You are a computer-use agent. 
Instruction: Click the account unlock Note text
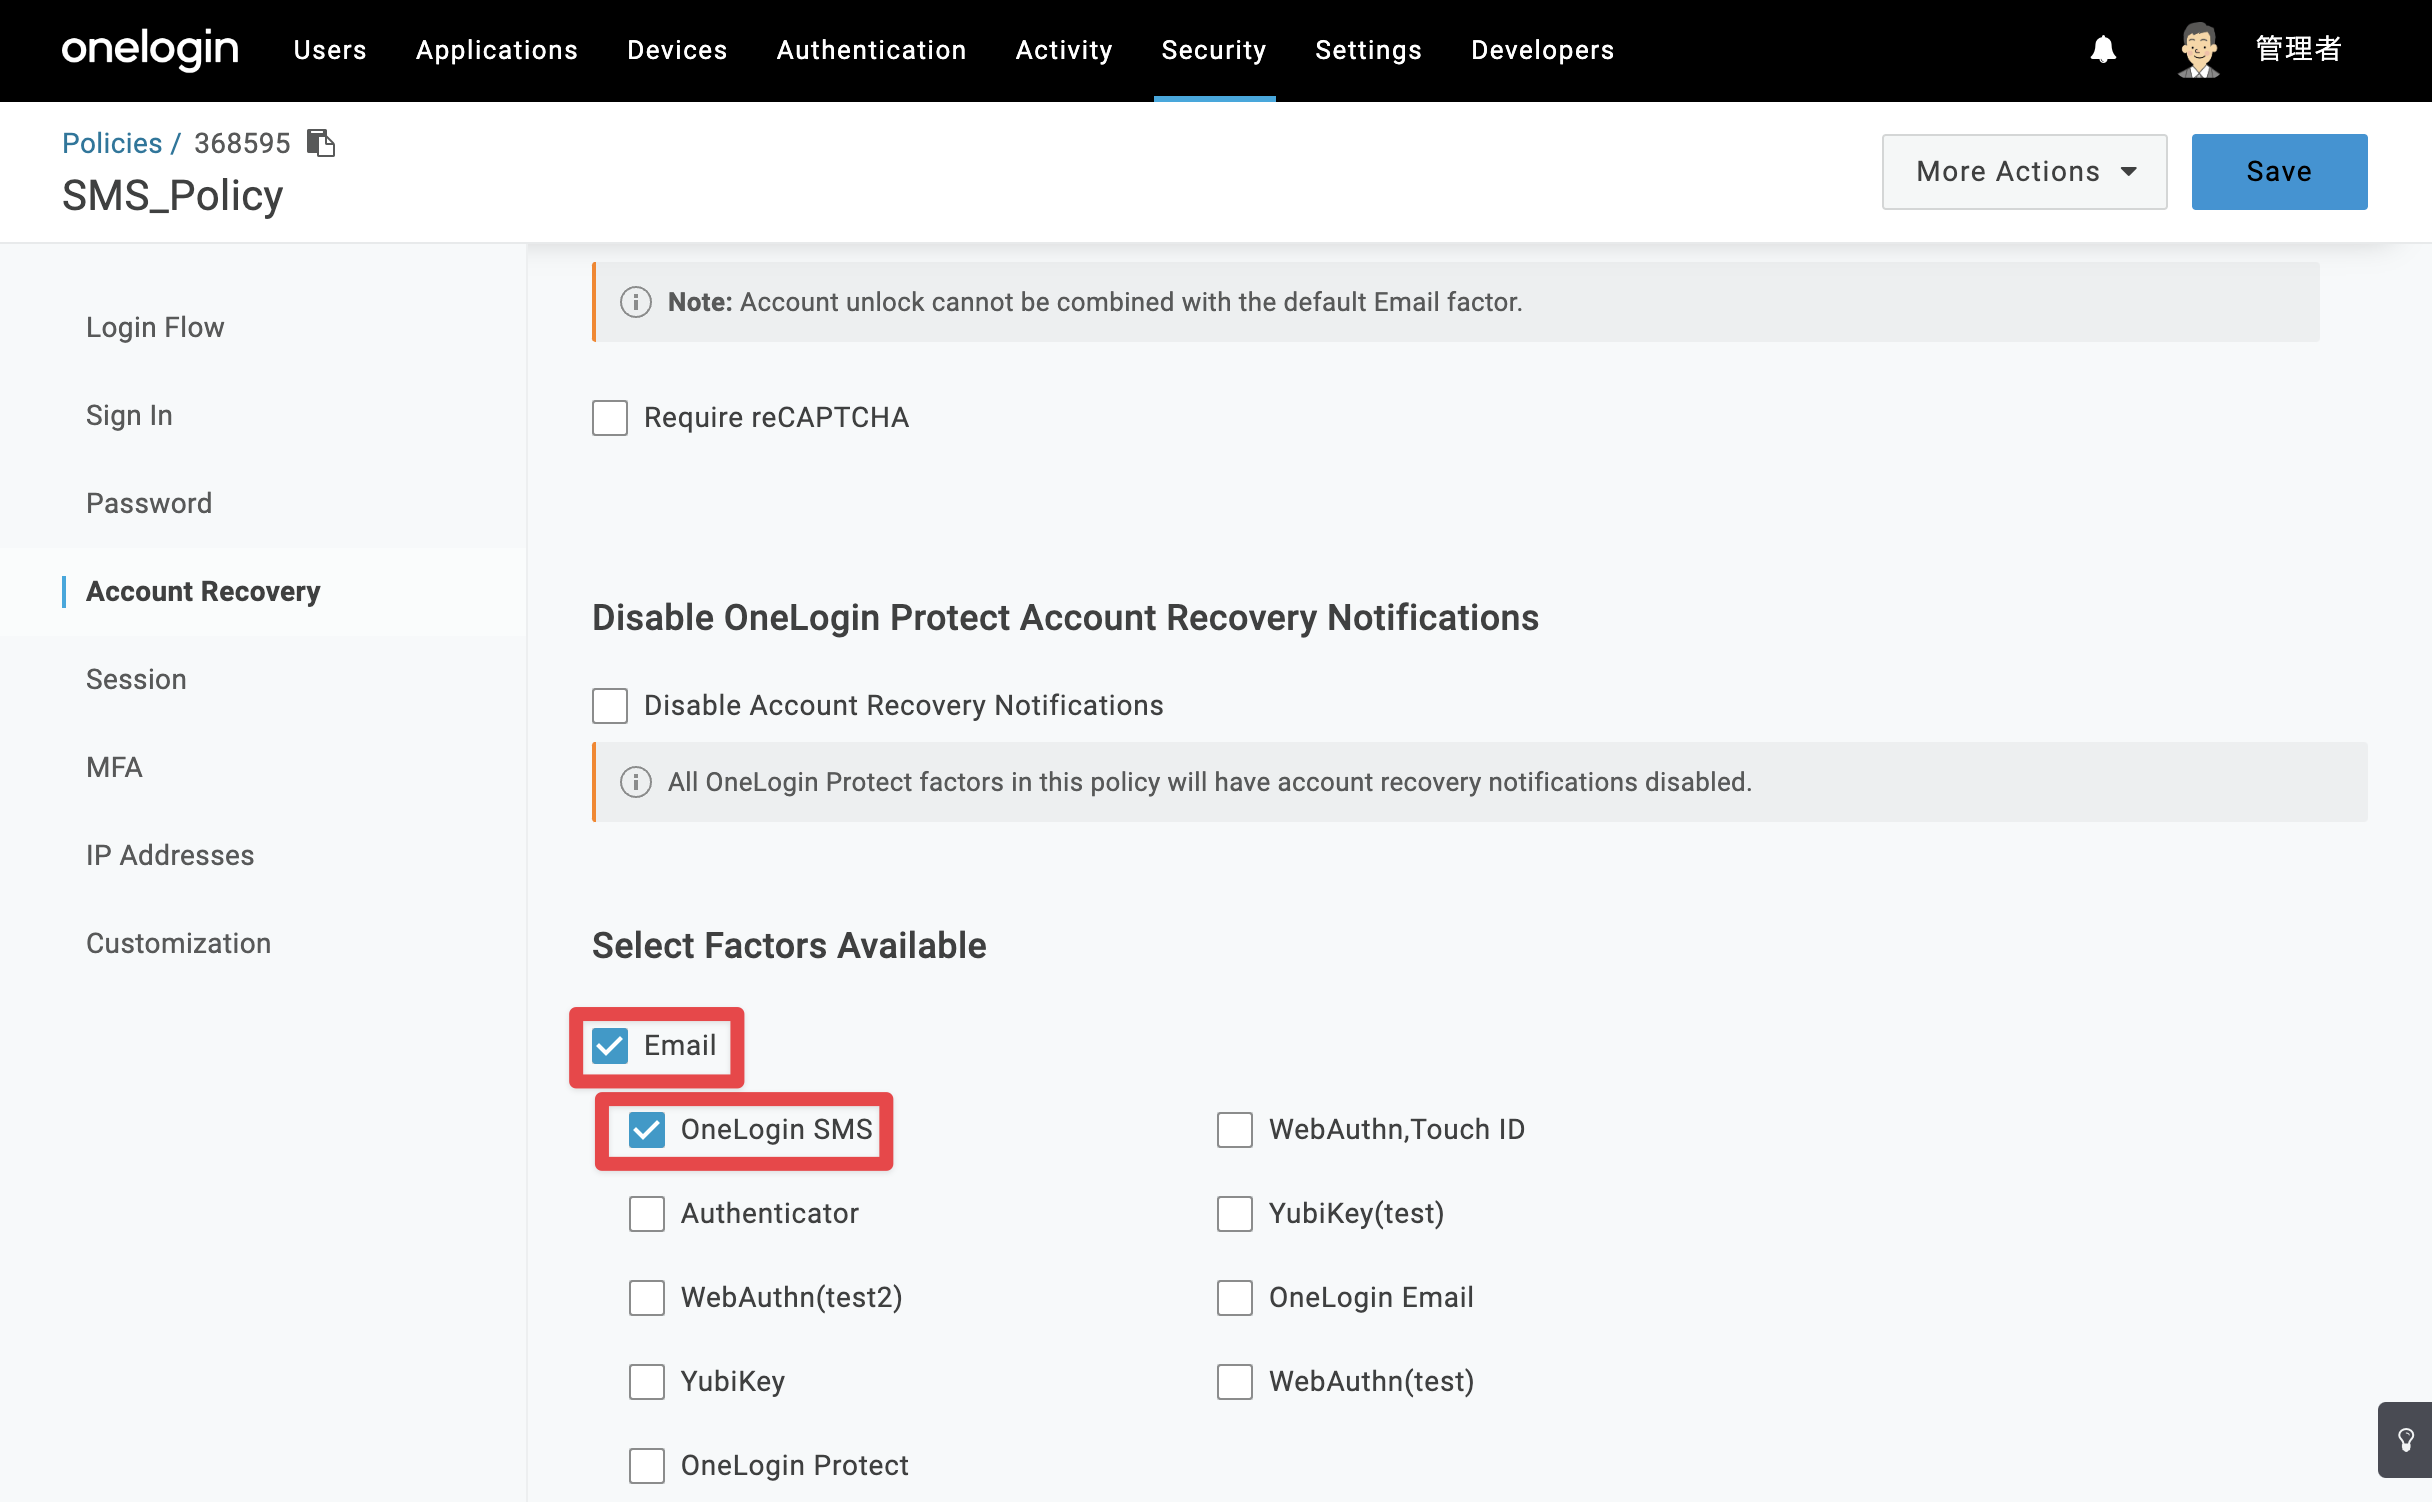tap(1095, 302)
